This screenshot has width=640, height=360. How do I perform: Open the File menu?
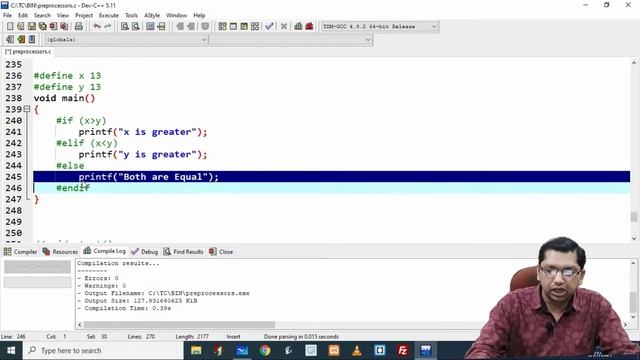(7, 15)
